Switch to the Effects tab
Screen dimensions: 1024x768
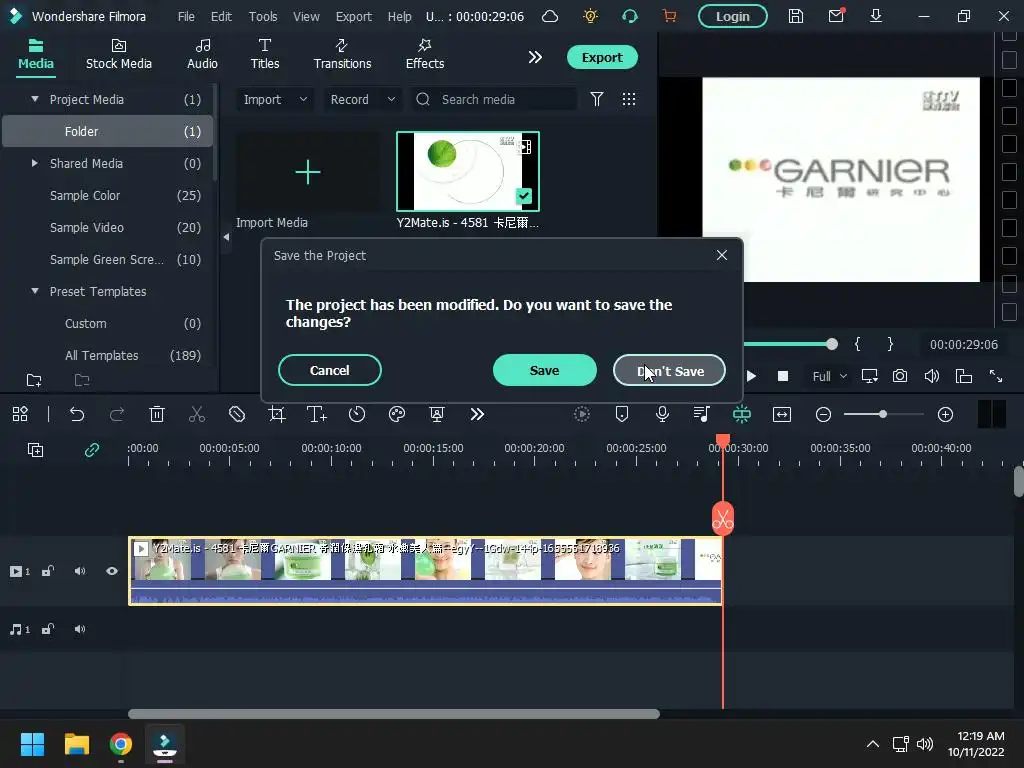coord(424,54)
